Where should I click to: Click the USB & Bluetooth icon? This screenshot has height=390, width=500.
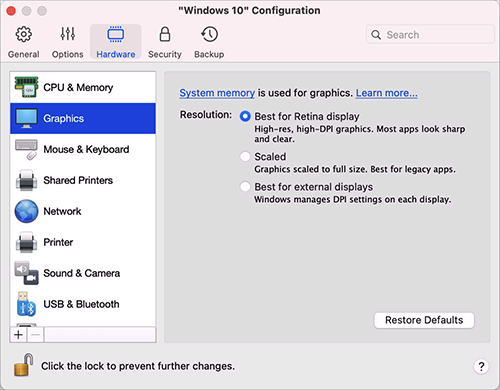[x=26, y=304]
